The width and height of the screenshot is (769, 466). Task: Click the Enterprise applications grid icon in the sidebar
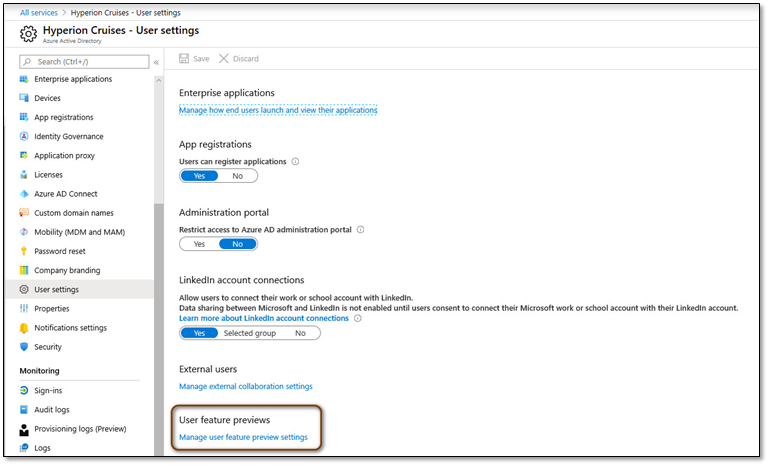tap(24, 79)
